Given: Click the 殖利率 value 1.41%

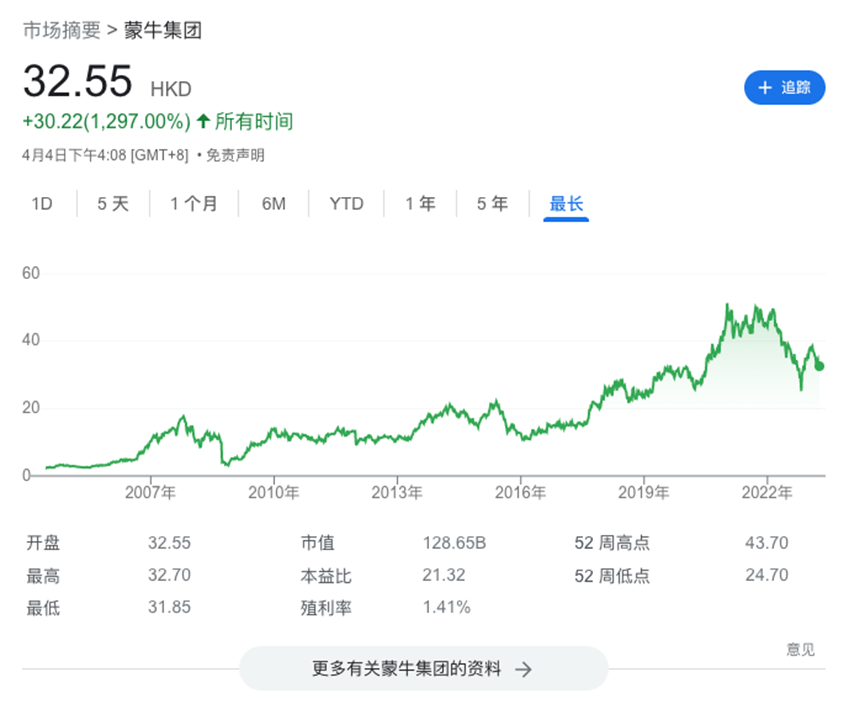Looking at the screenshot, I should [447, 607].
